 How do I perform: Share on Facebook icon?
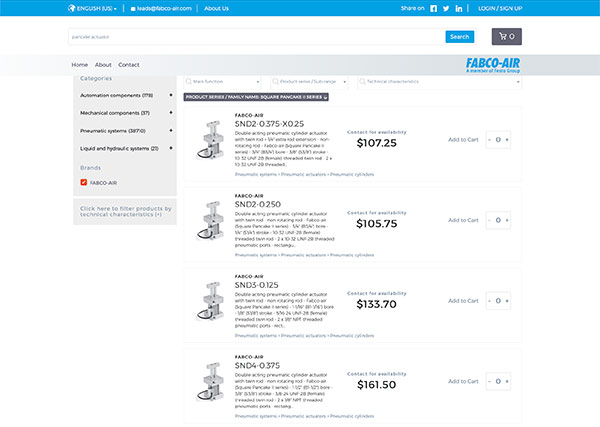[x=433, y=8]
